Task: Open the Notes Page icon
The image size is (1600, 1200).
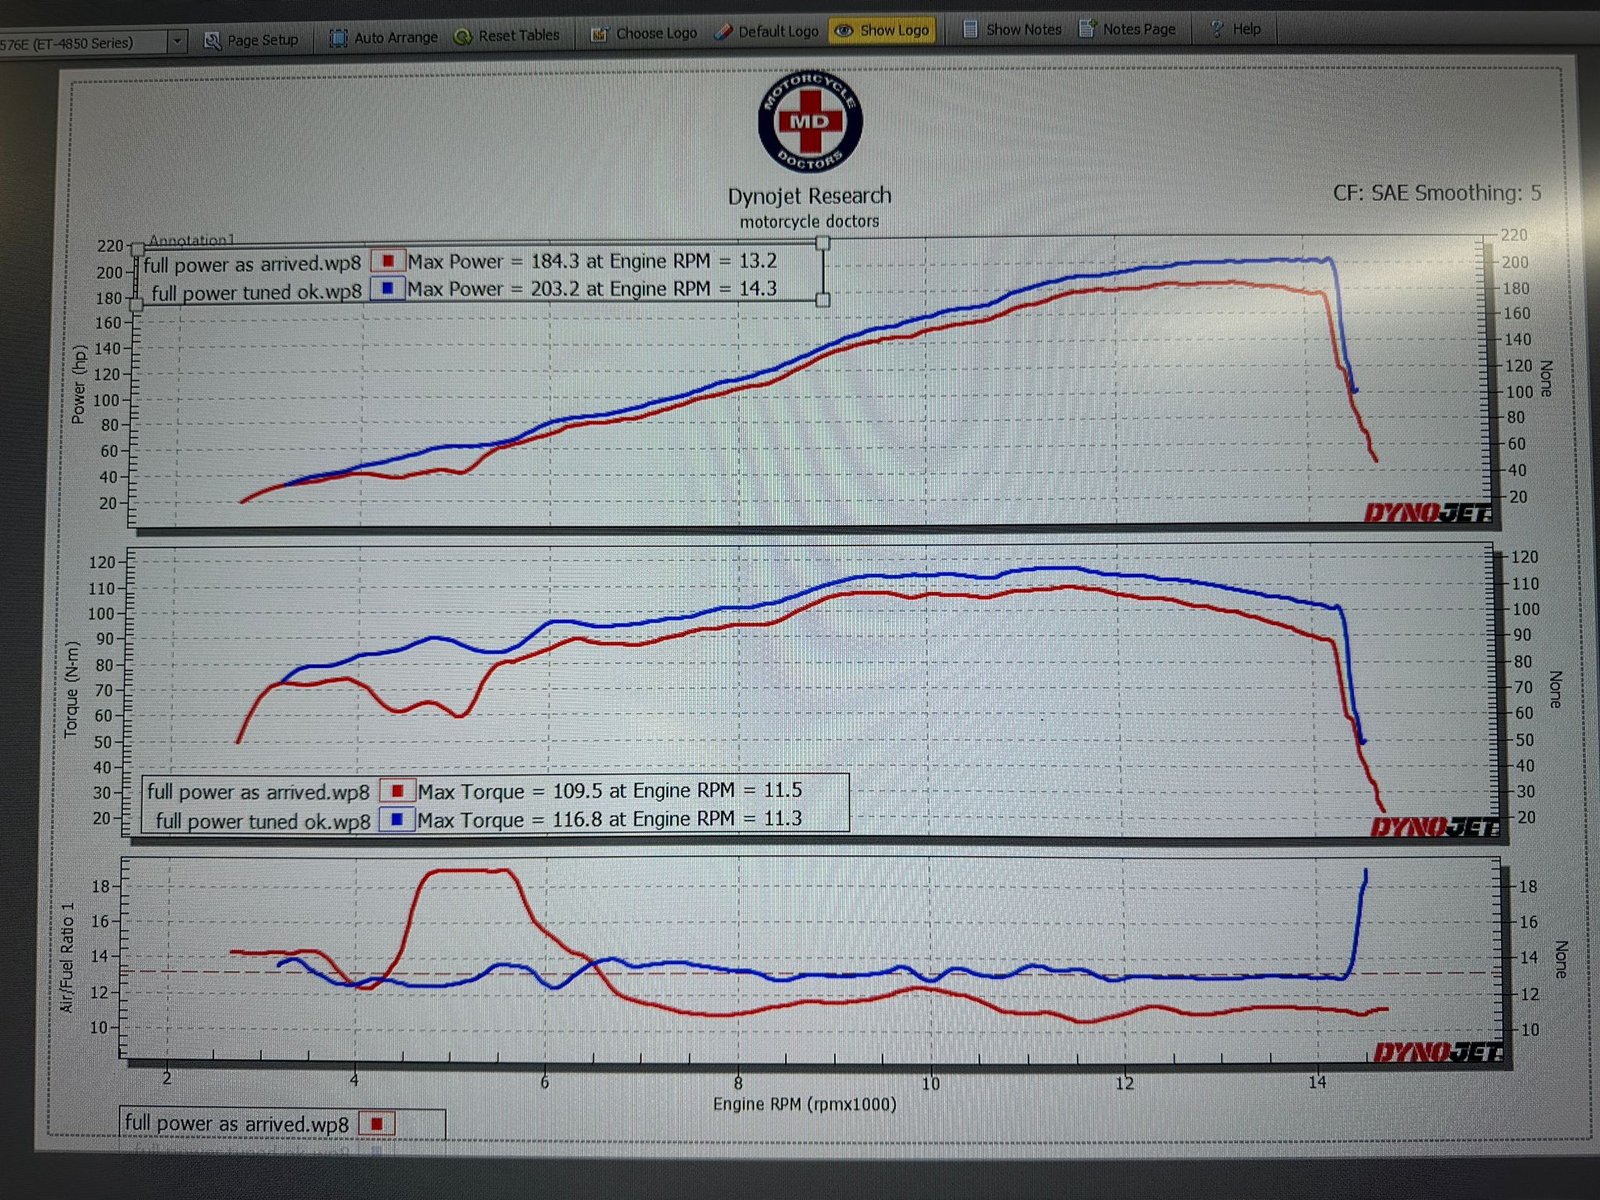Action: [x=1087, y=29]
